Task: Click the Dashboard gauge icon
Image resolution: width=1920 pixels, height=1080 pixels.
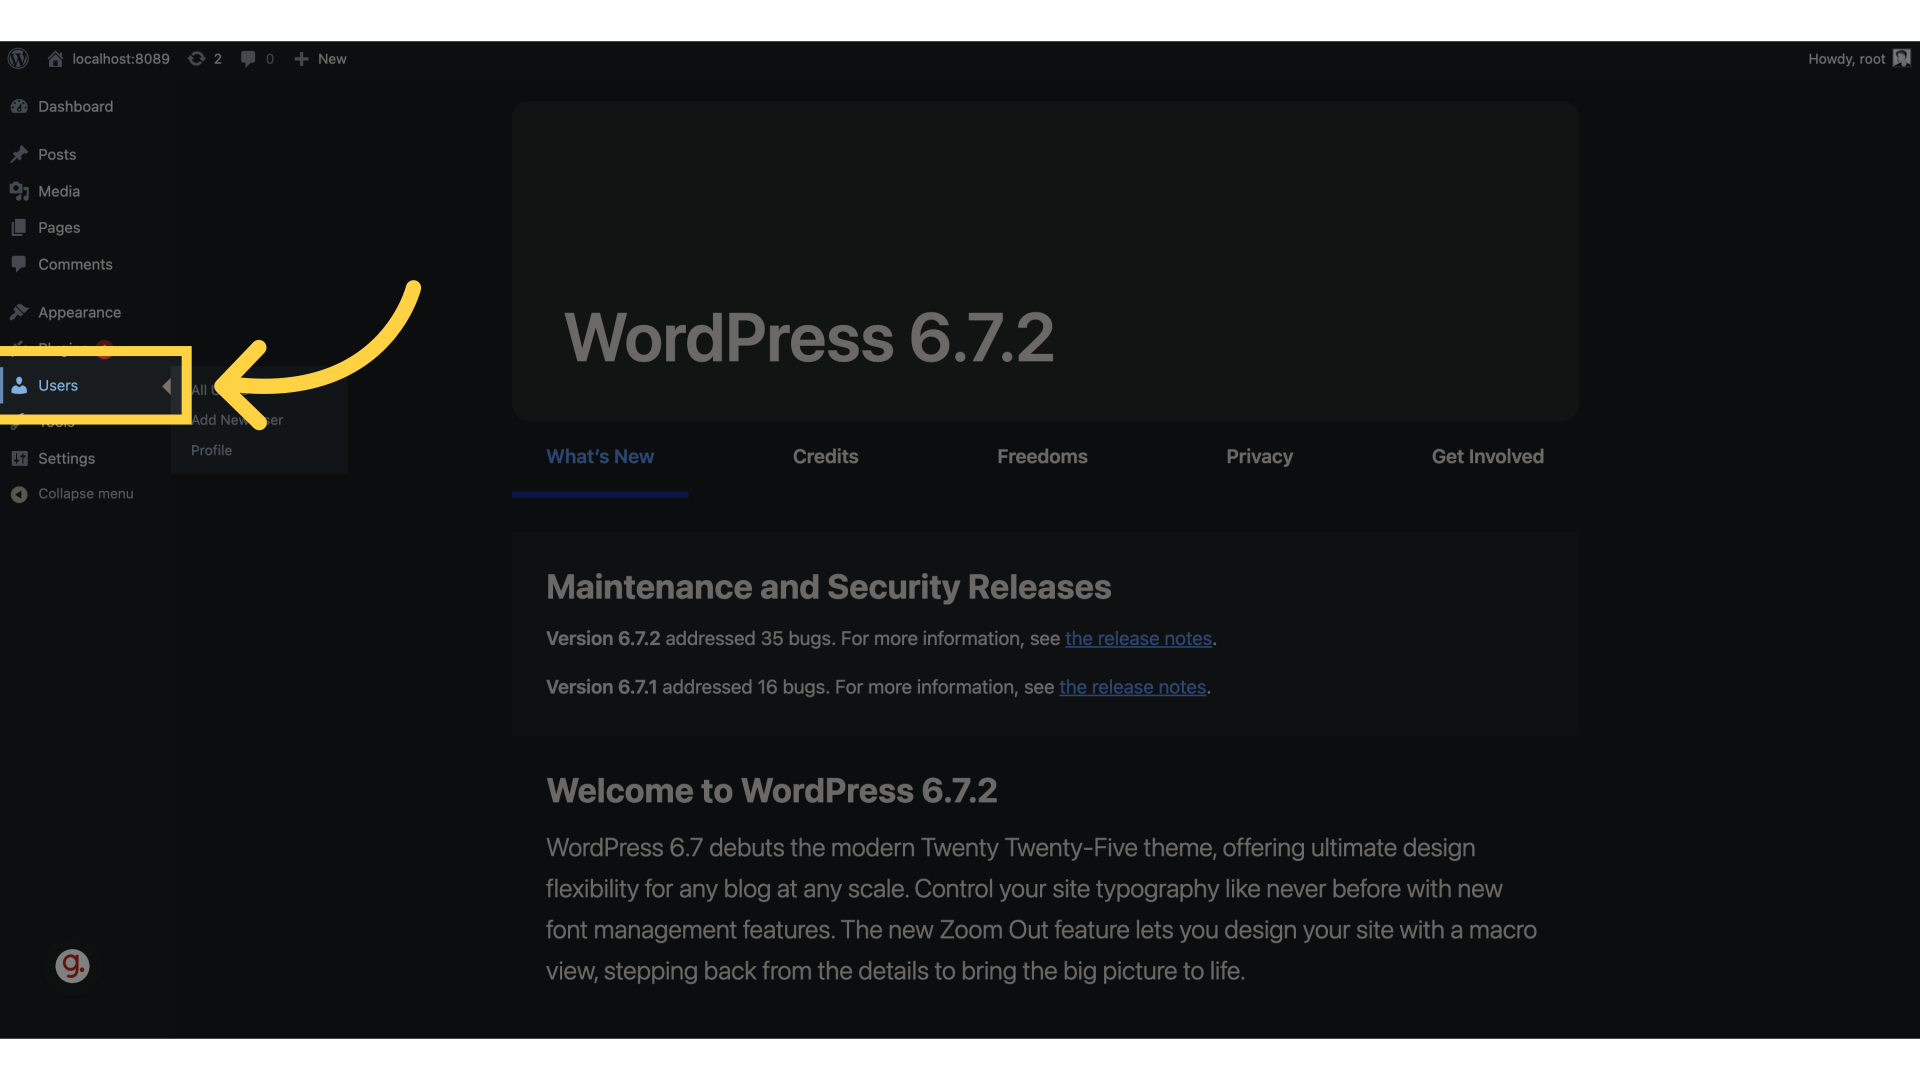Action: (x=19, y=106)
